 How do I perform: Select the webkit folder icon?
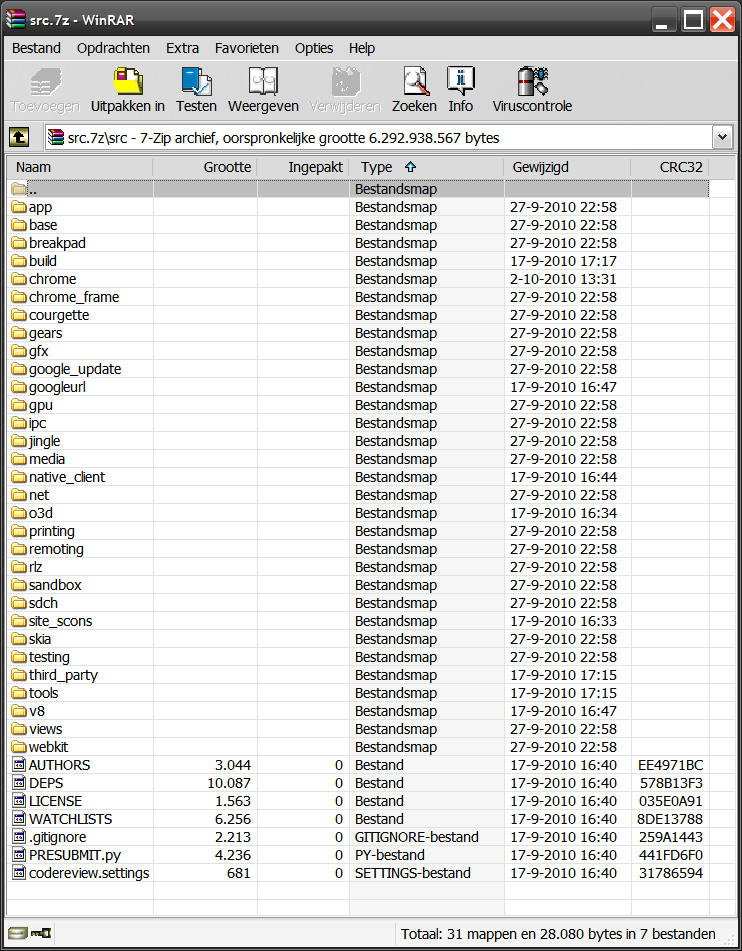tap(19, 747)
